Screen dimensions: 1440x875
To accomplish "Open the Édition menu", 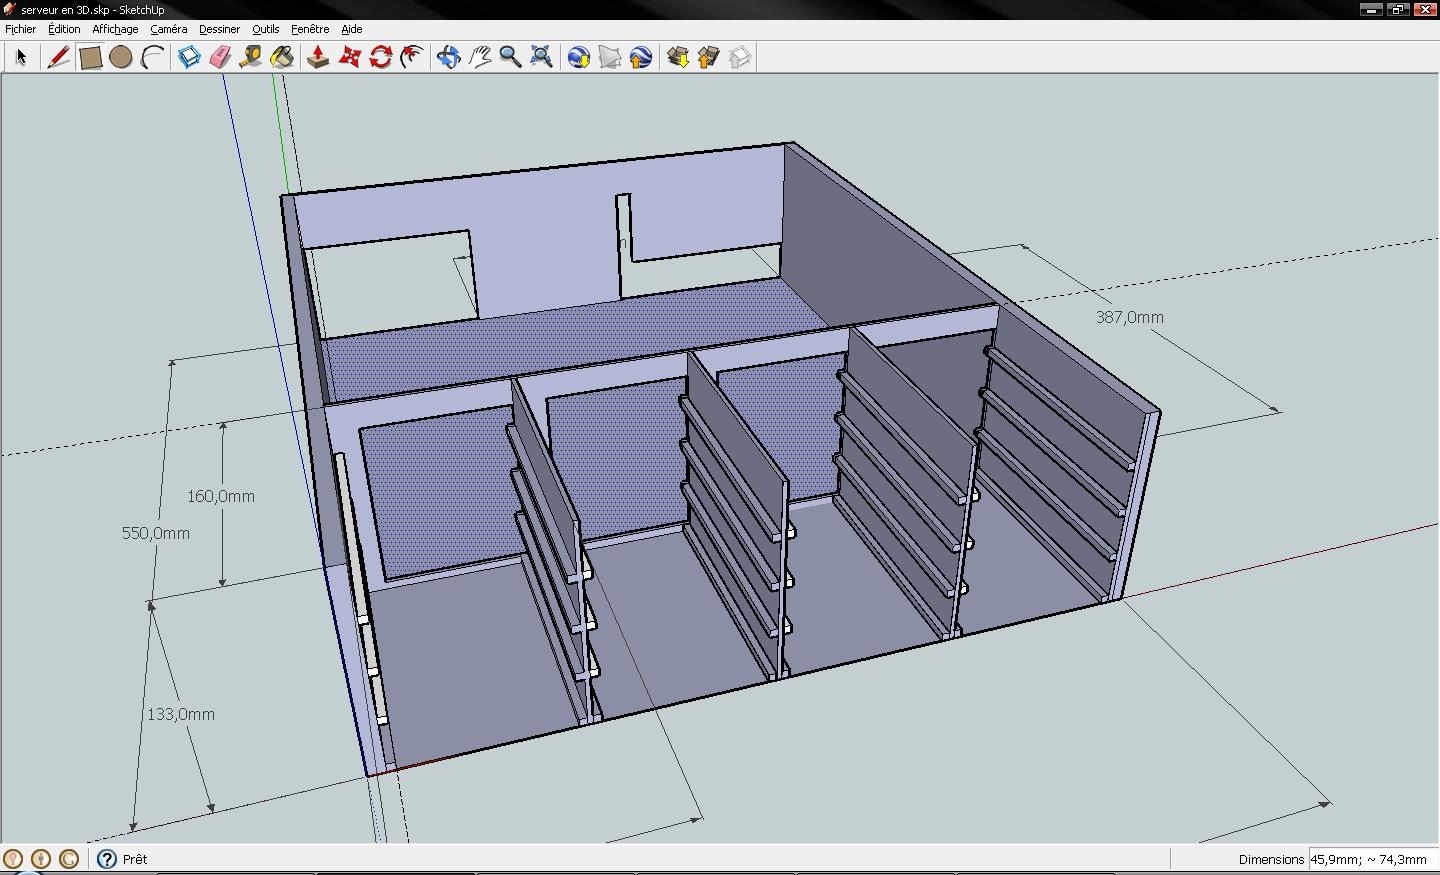I will pyautogui.click(x=64, y=29).
